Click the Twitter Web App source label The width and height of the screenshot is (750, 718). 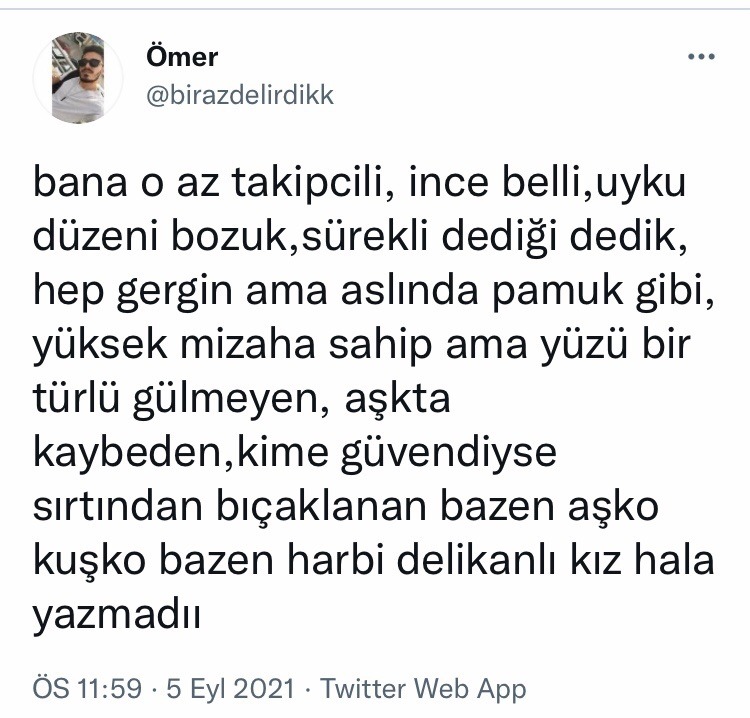point(422,689)
